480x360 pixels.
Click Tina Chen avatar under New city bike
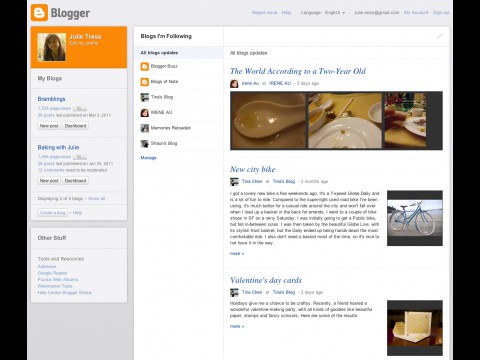[234, 182]
